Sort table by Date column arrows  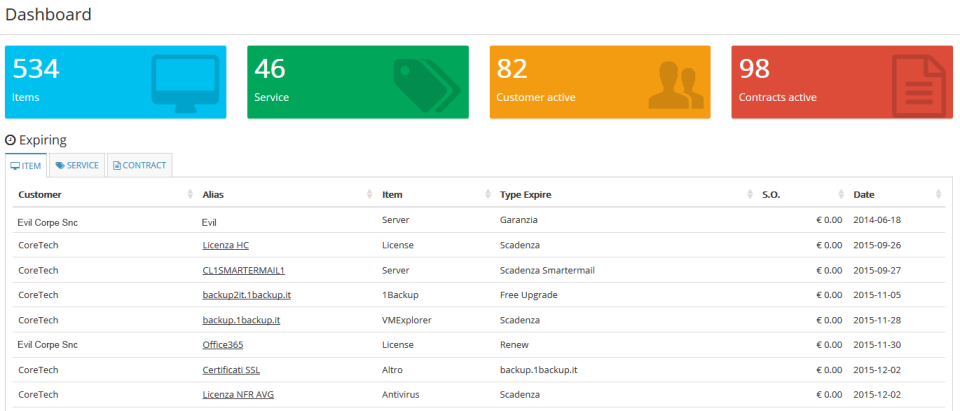[x=939, y=194]
